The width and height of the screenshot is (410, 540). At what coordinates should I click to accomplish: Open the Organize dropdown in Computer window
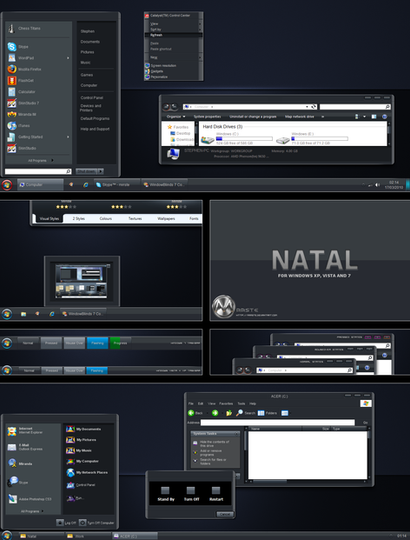[176, 117]
